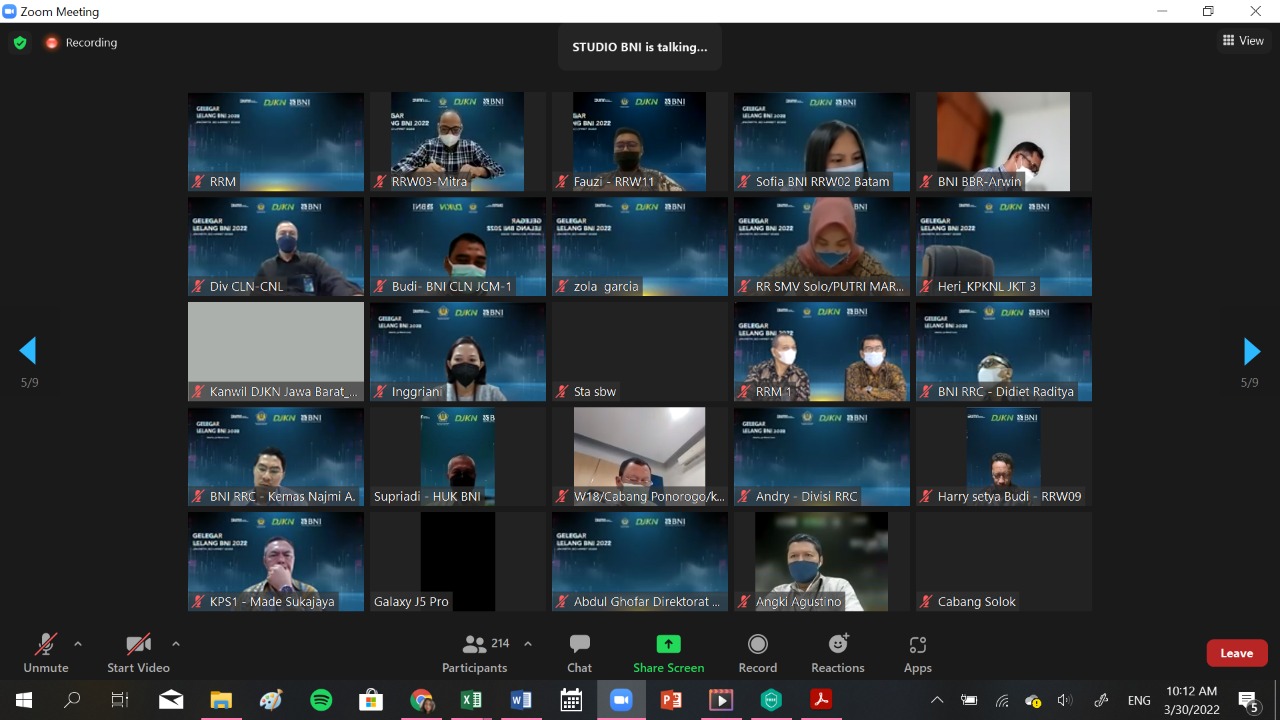Open the Chat panel
Viewport: 1280px width, 720px height.
[x=579, y=653]
